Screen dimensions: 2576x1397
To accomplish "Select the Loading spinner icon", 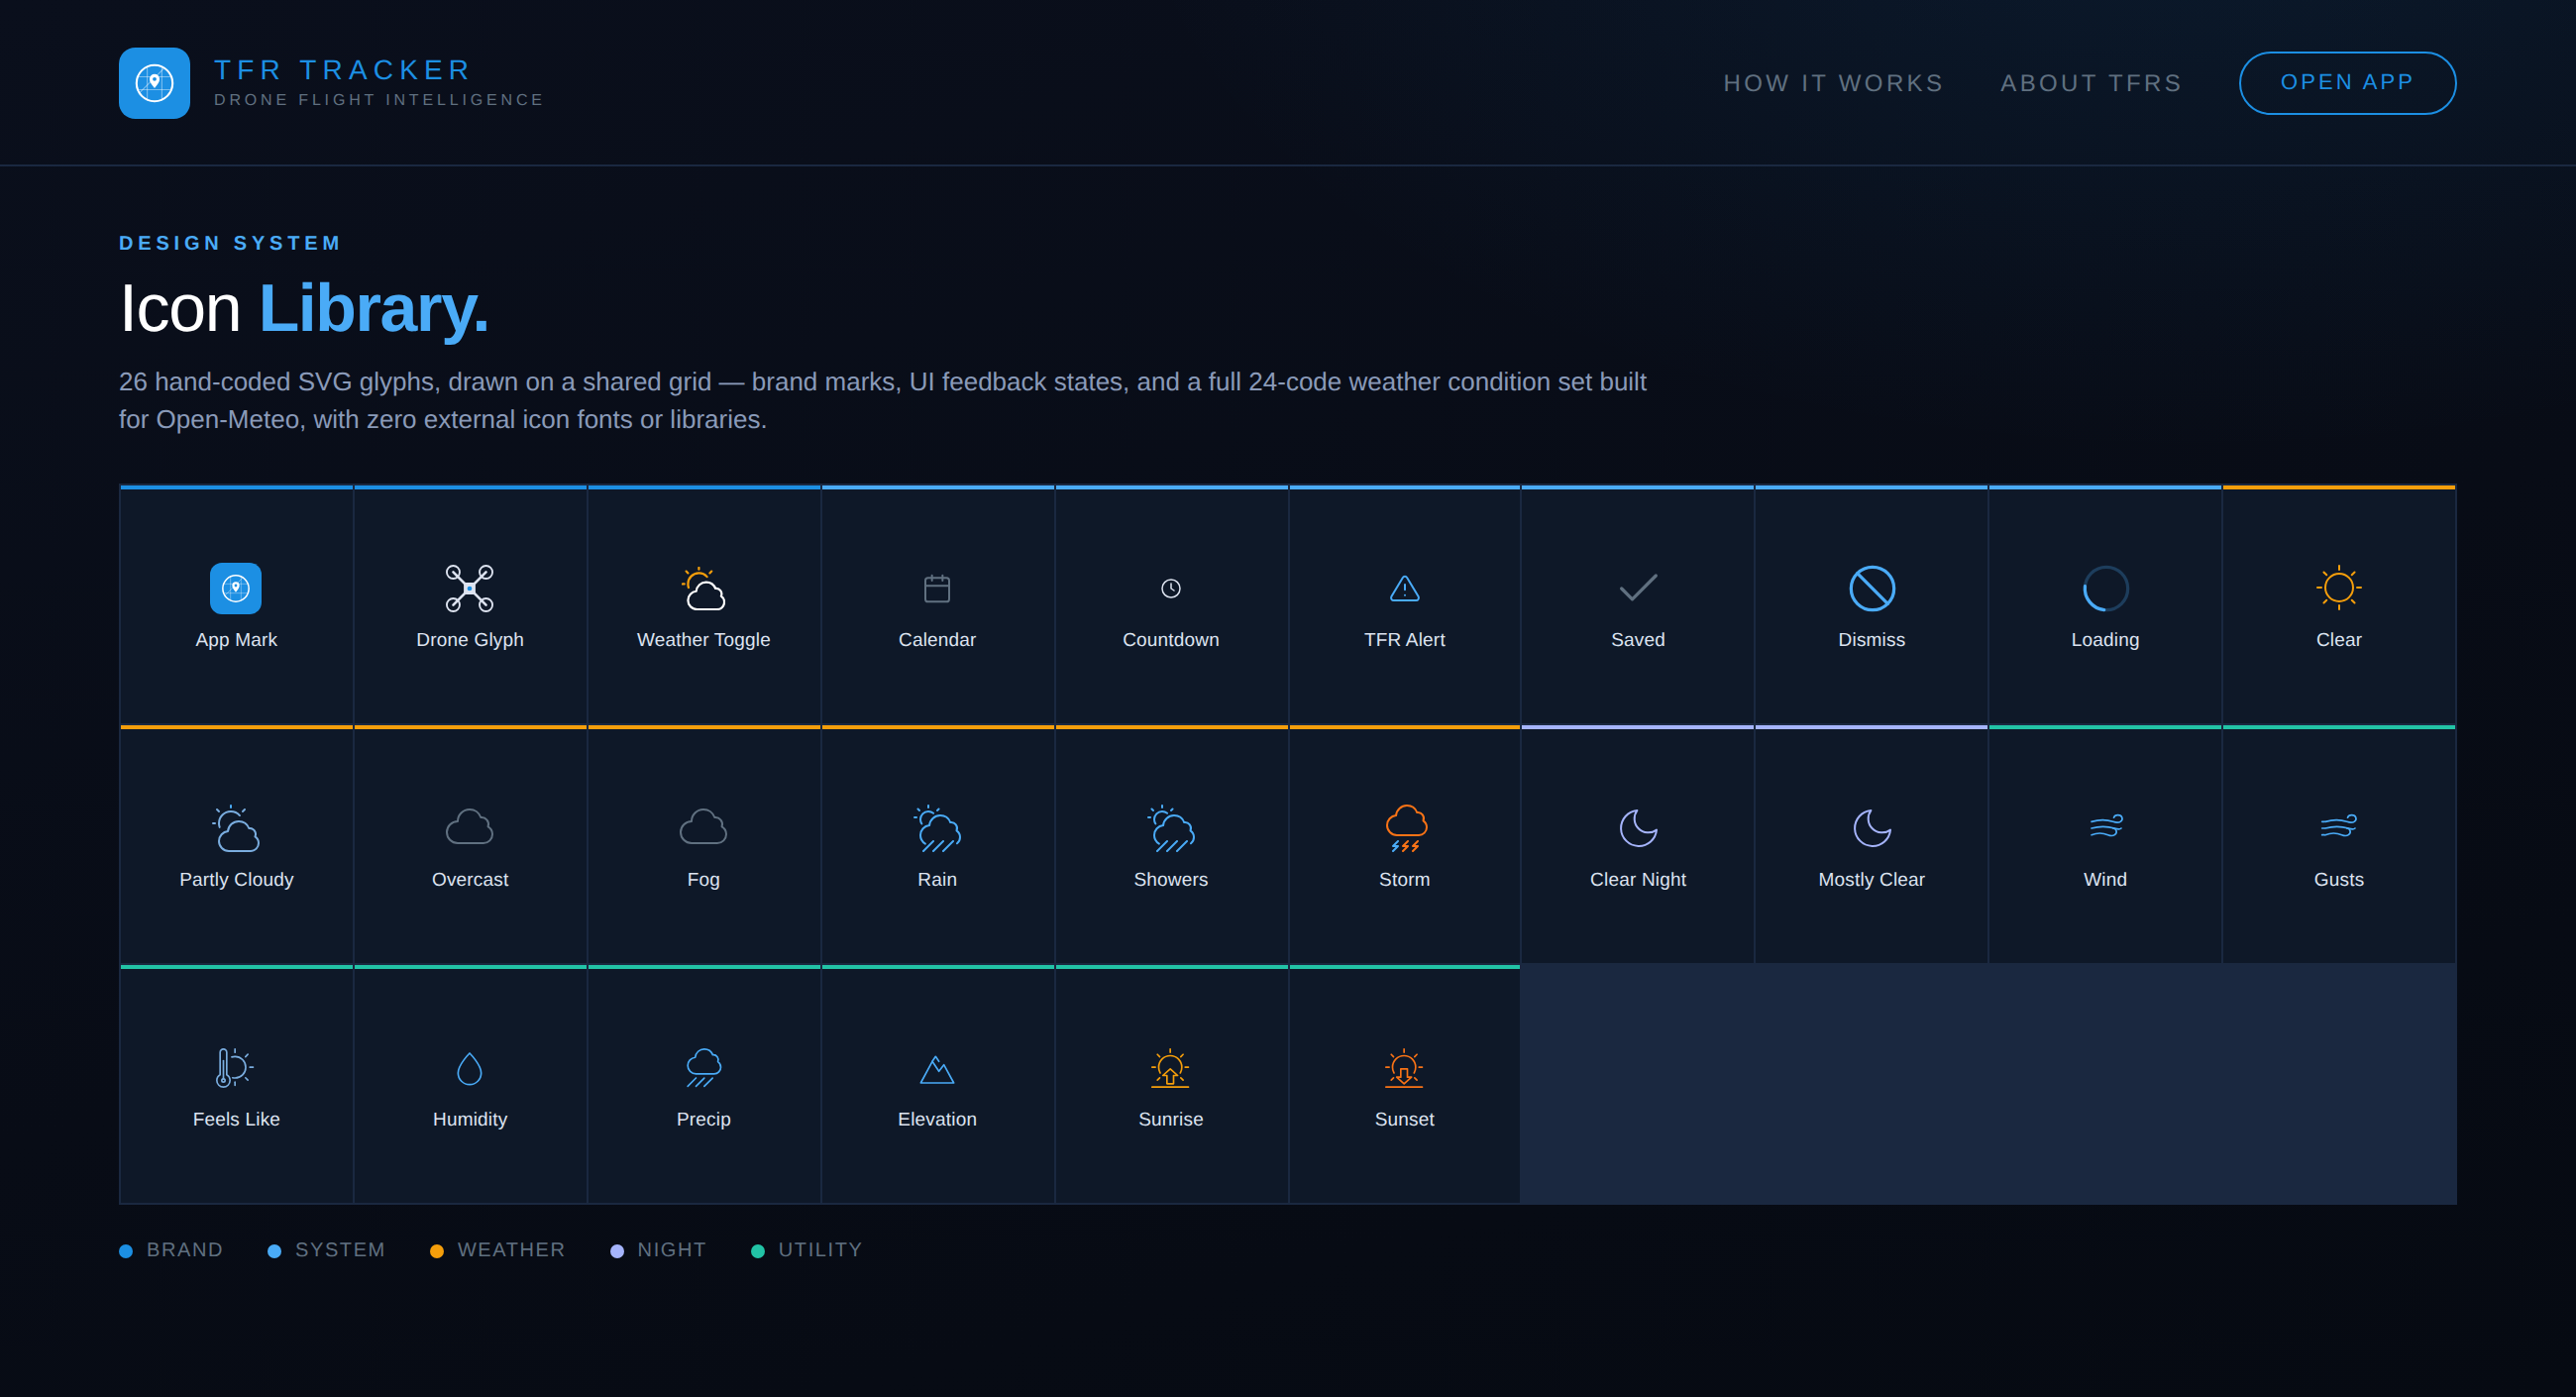I will [2105, 588].
